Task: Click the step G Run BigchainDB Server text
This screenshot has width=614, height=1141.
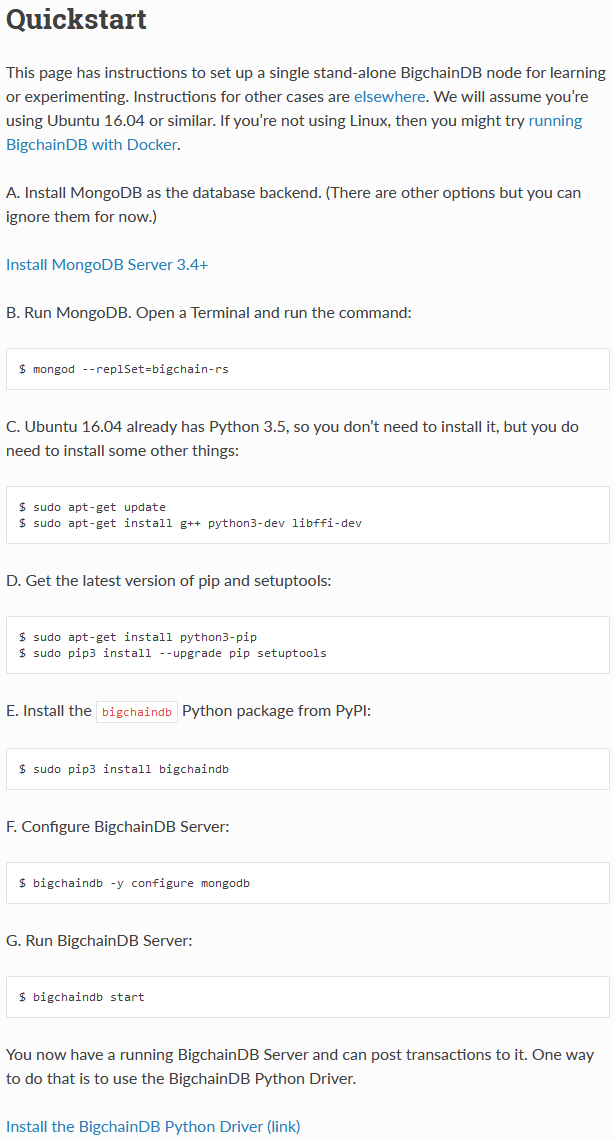Action: 99,941
